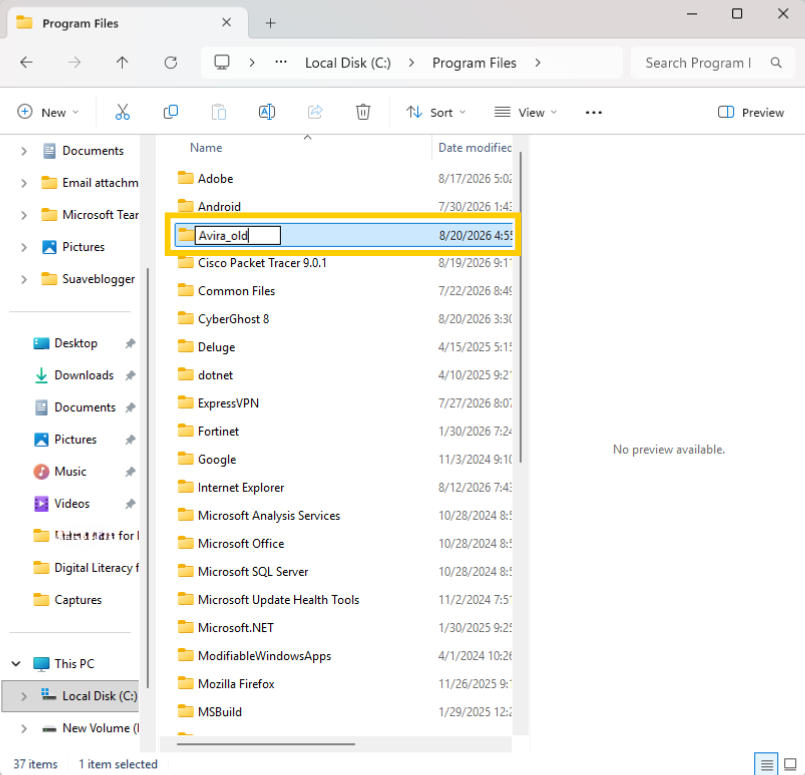The height and width of the screenshot is (775, 805).
Task: Select Cisco Packet Tracer 9.0.1 folder
Action: [x=262, y=263]
